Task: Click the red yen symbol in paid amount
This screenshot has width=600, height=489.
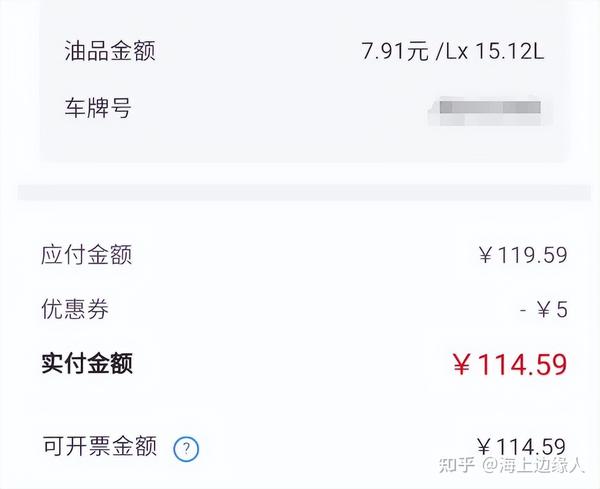Action: pos(461,364)
